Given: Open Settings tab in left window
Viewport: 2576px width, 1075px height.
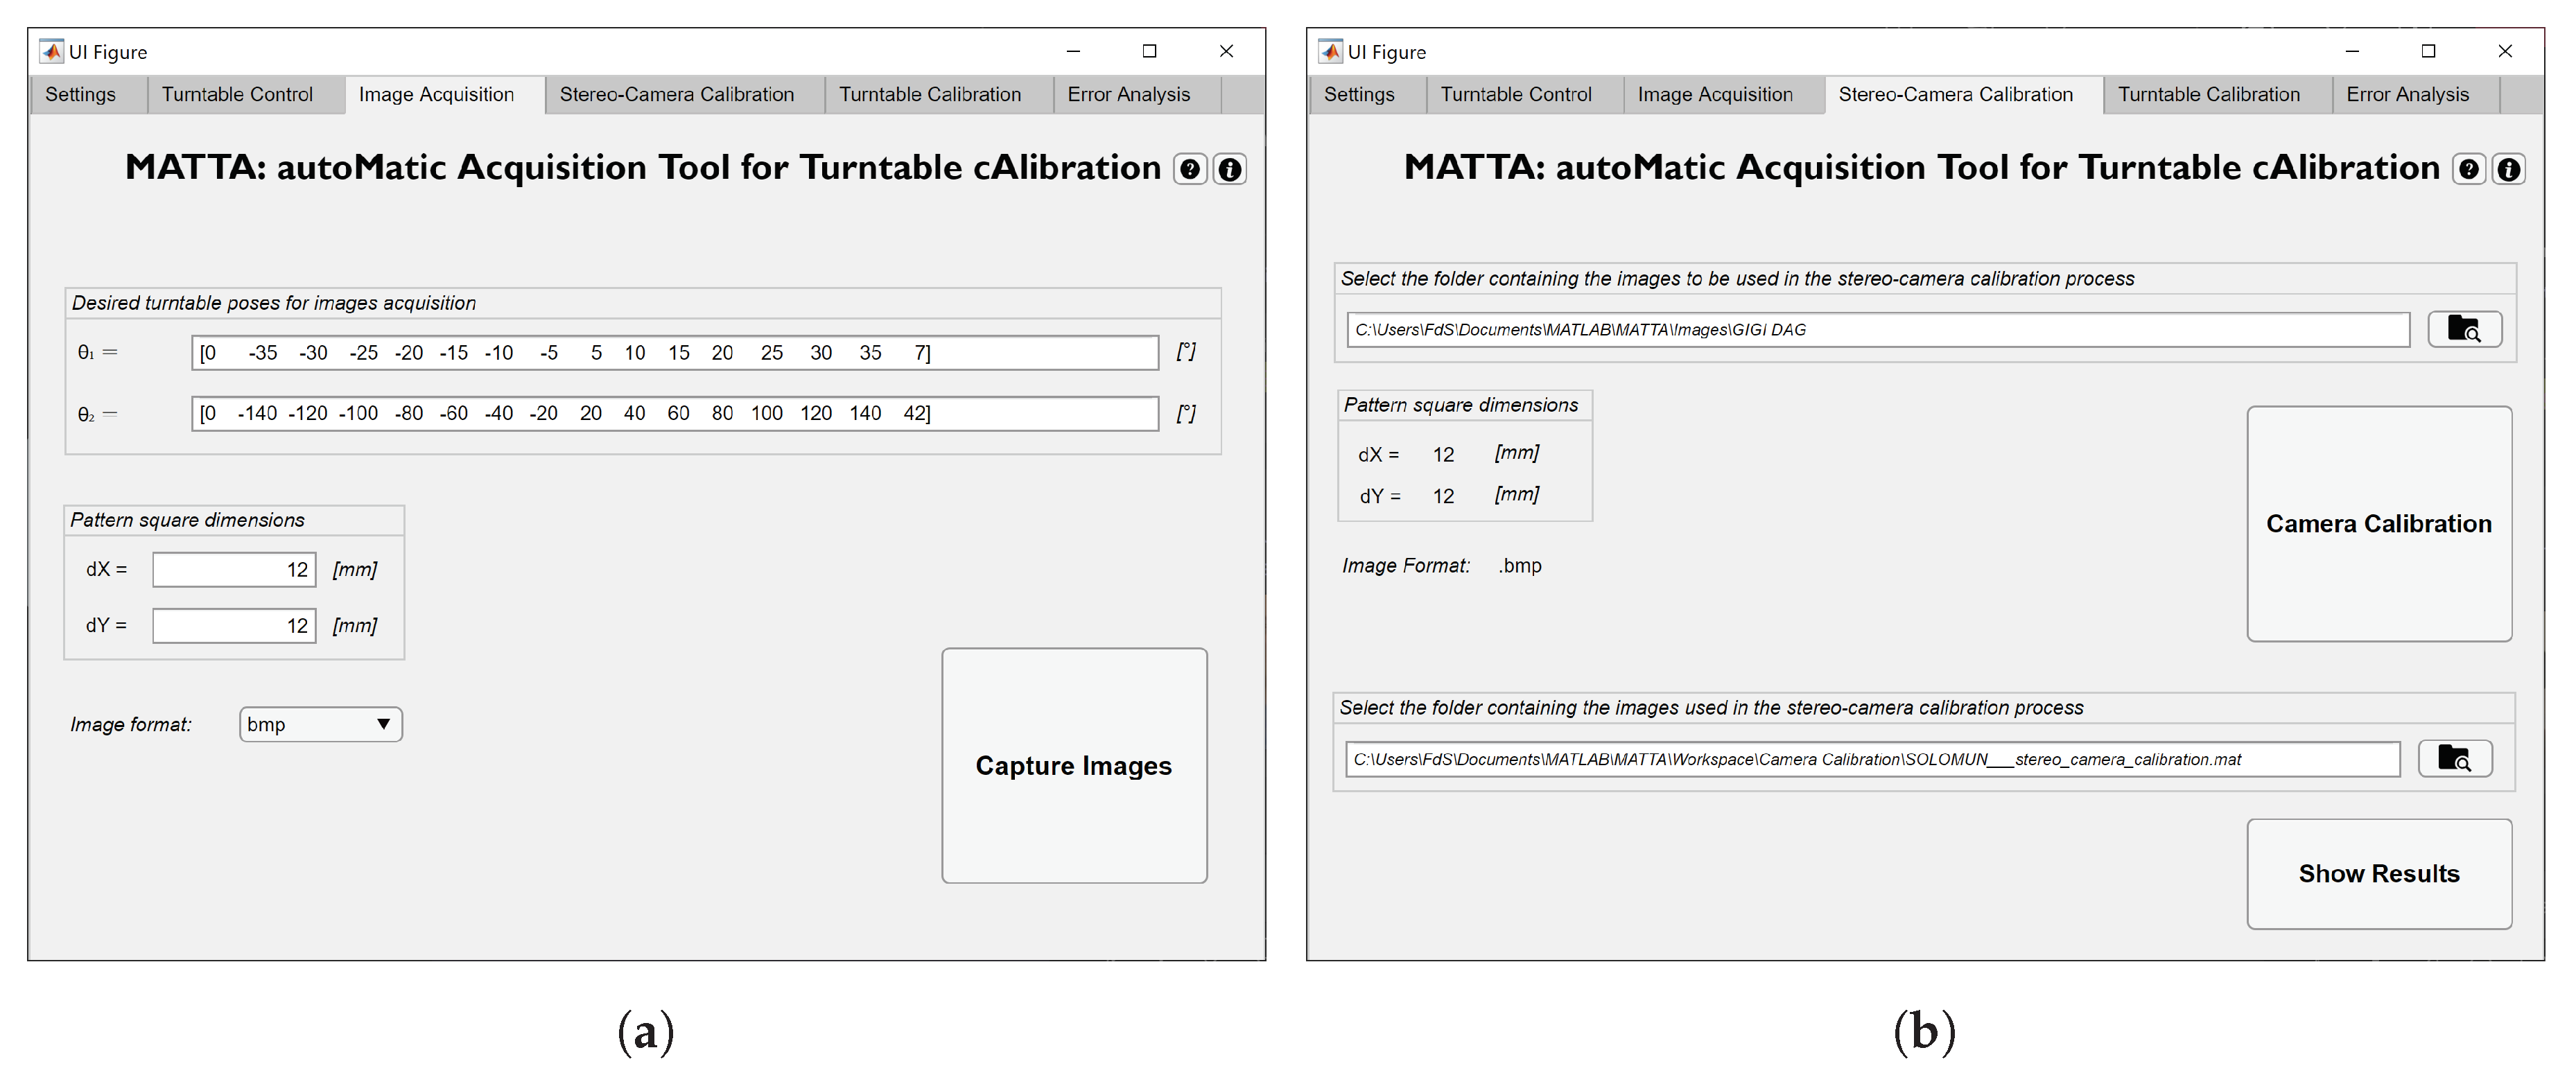Looking at the screenshot, I should [x=80, y=95].
